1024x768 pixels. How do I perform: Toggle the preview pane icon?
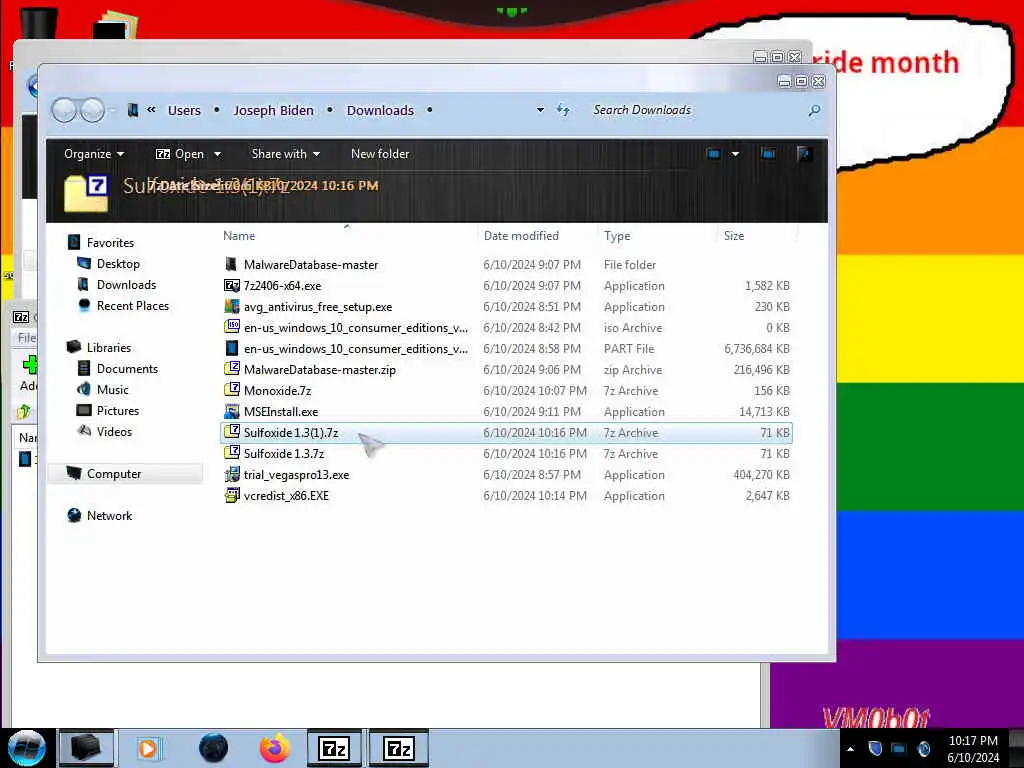coord(769,154)
